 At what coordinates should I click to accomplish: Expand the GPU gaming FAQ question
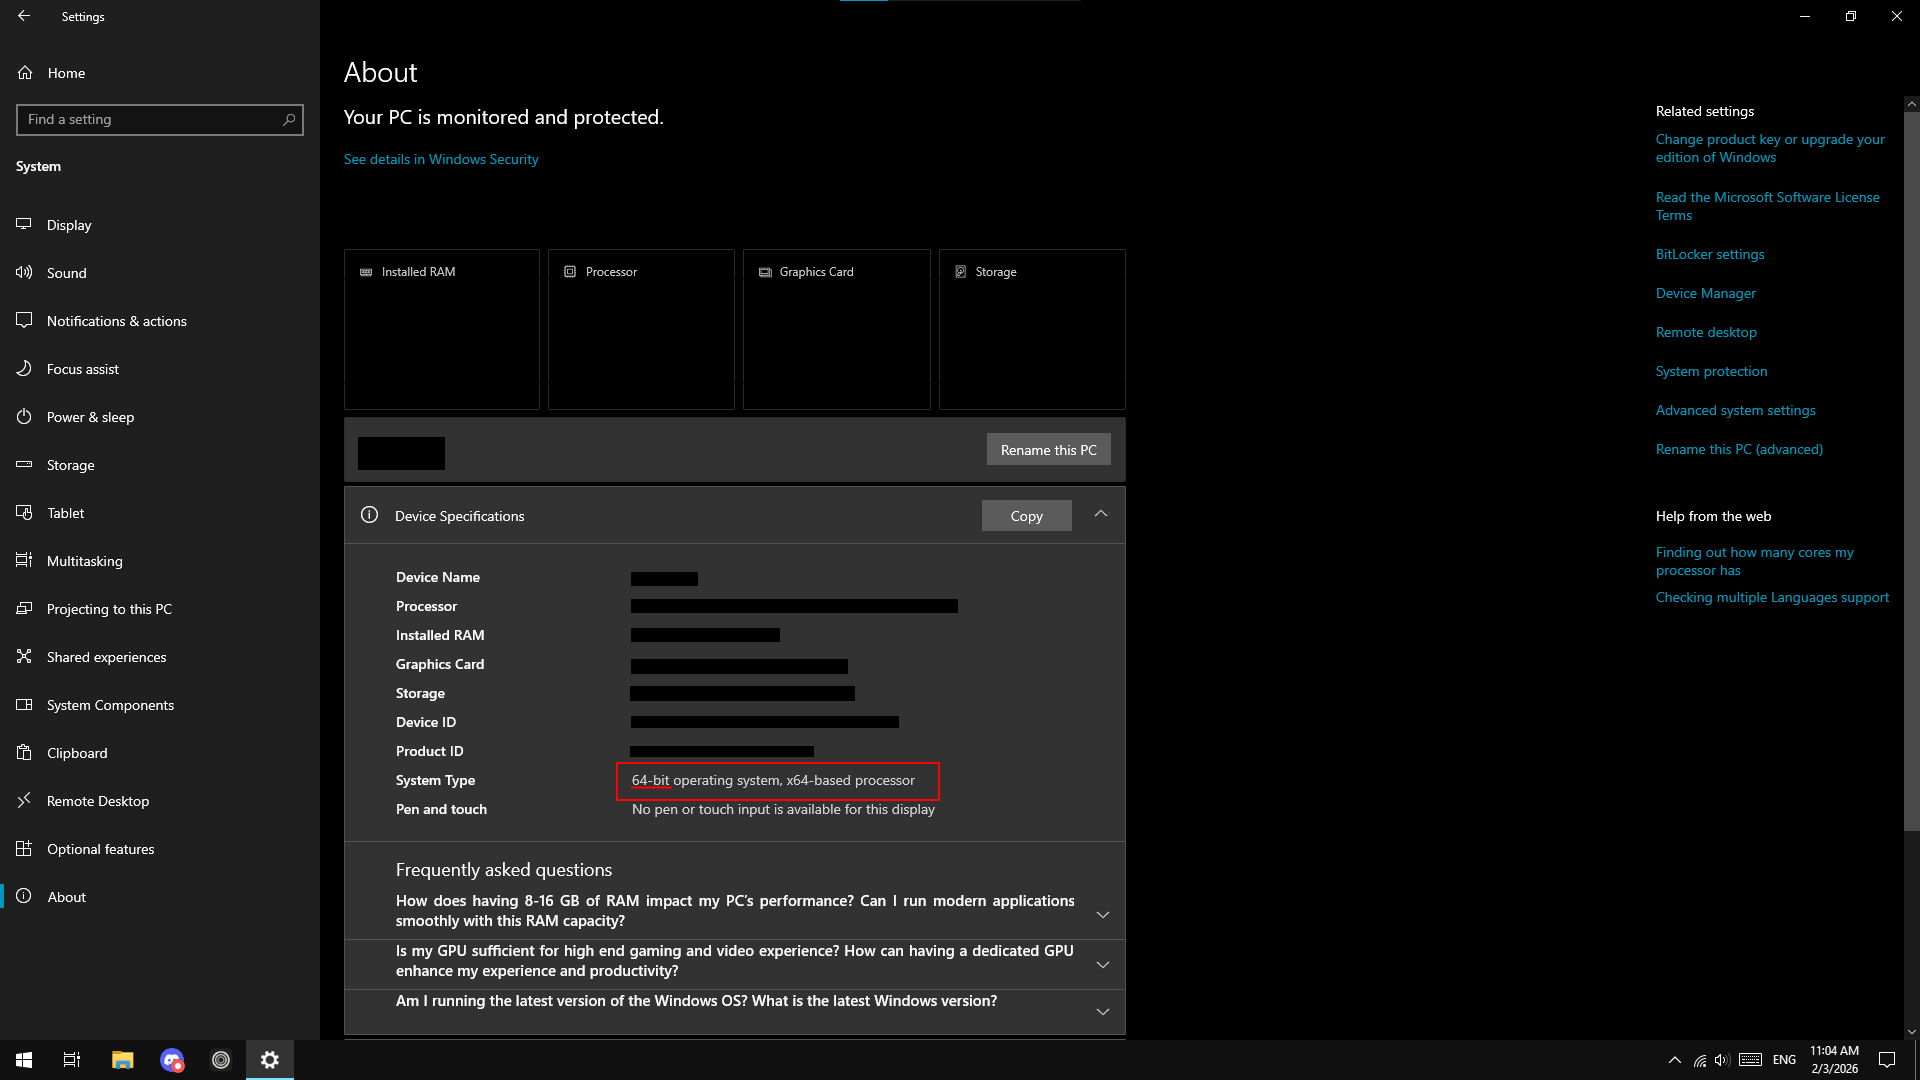(1102, 965)
